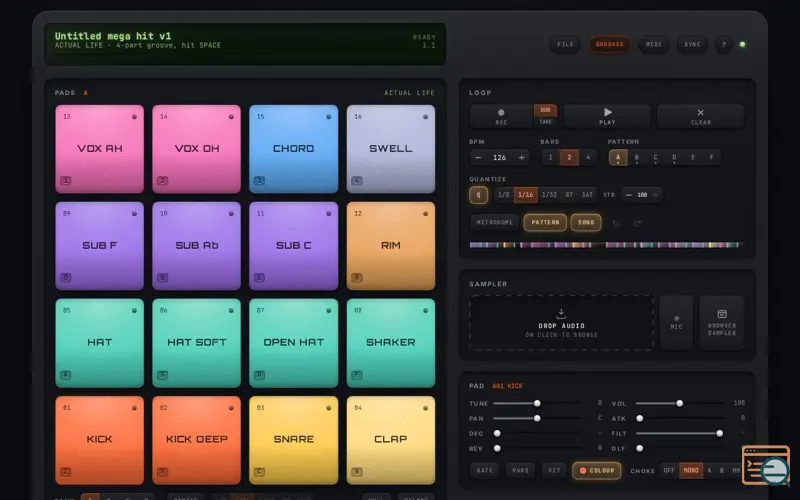Adjust the ATK attack slider
The height and width of the screenshot is (500, 800).
(680, 418)
